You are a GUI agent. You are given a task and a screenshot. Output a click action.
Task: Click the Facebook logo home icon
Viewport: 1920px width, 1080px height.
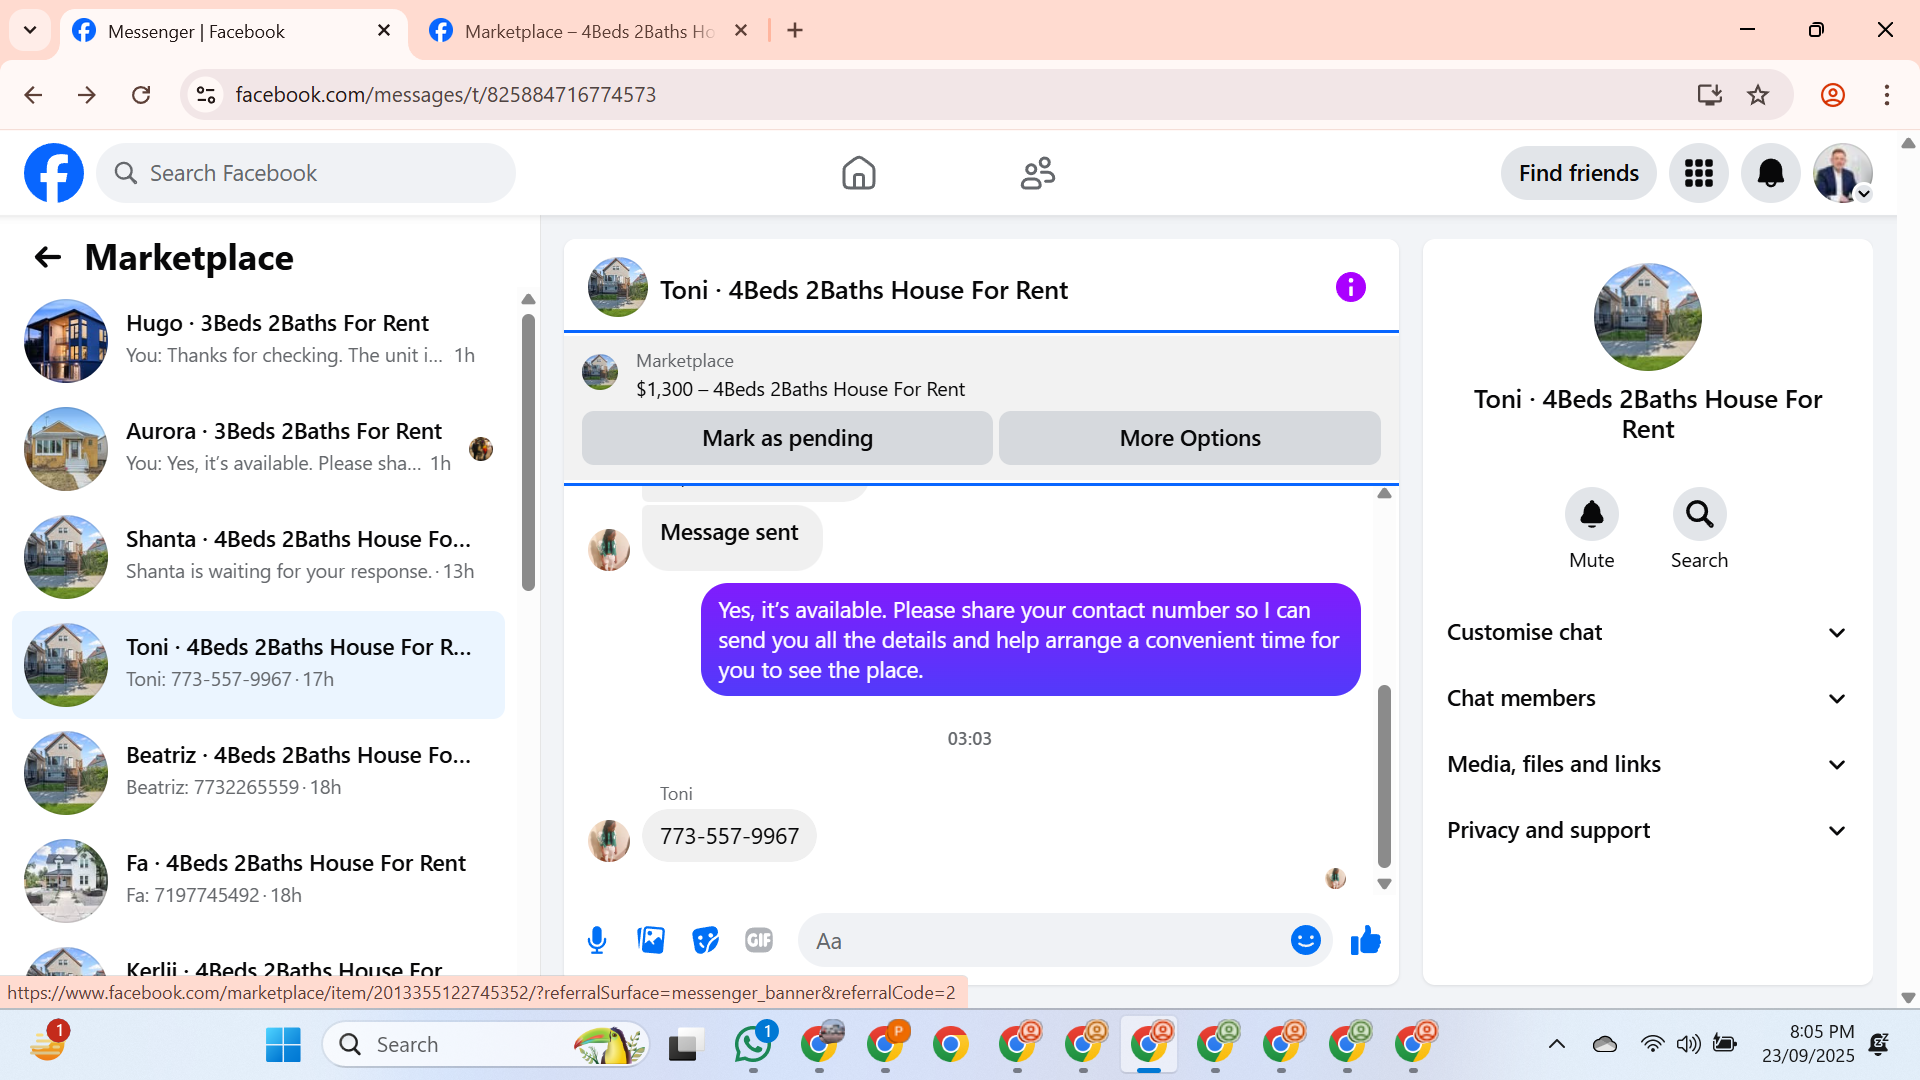[54, 173]
